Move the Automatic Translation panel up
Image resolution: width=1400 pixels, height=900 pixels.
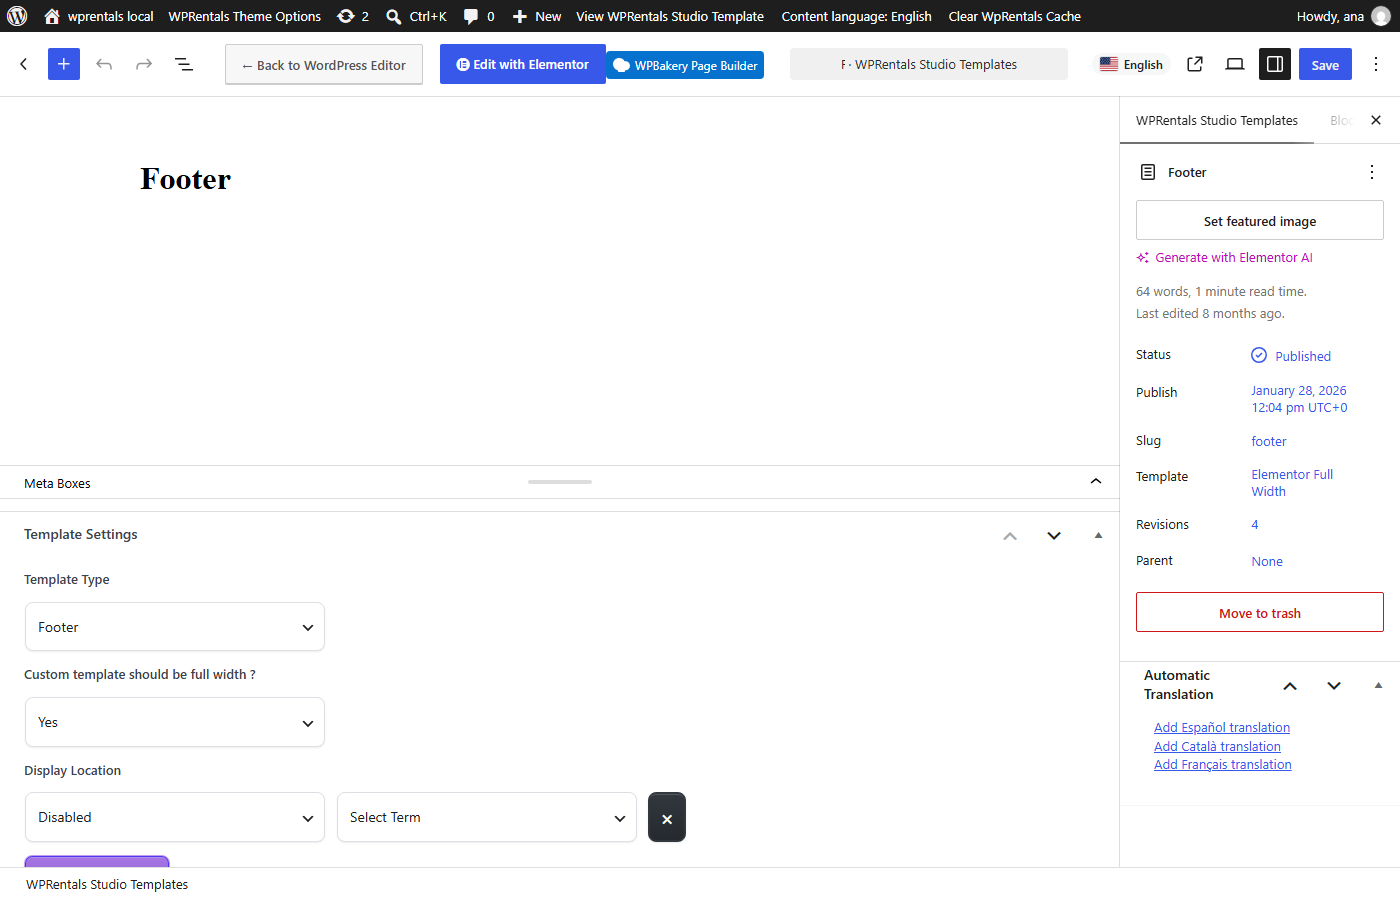coord(1290,686)
